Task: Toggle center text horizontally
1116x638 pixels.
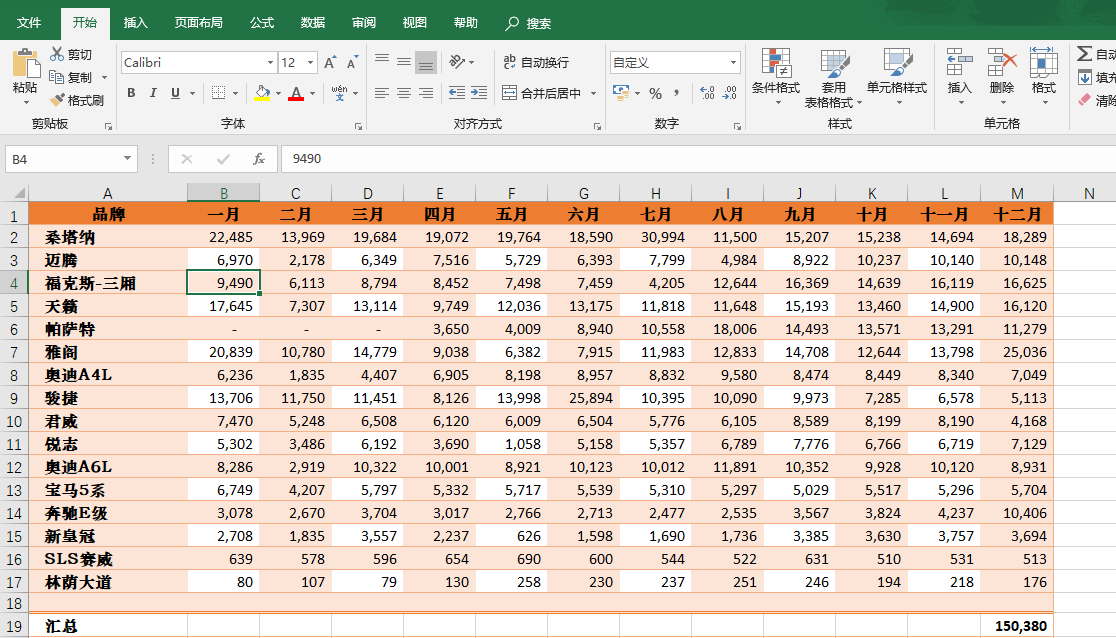Action: pos(404,93)
